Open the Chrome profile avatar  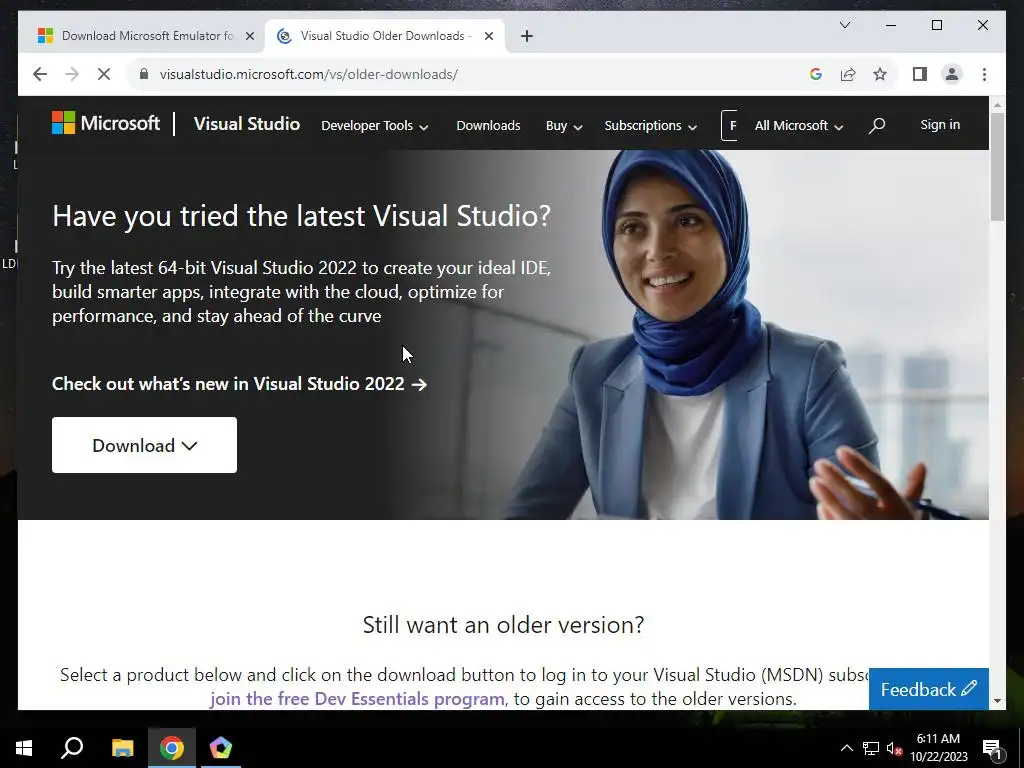coord(952,74)
